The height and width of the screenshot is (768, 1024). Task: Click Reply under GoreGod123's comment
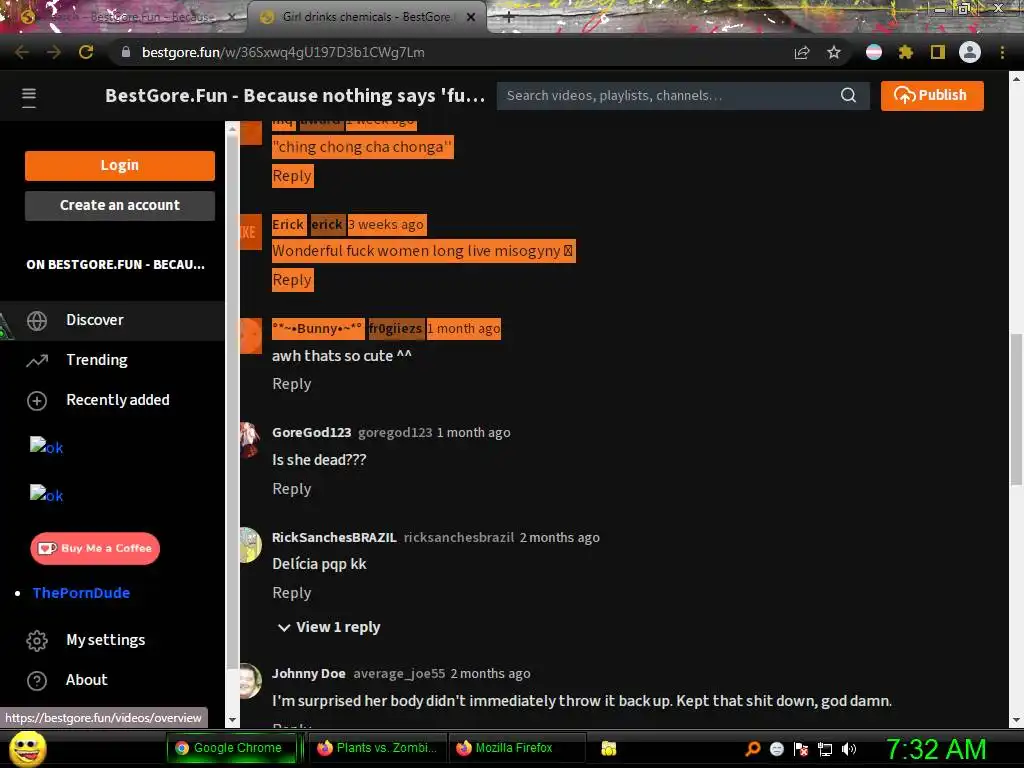[x=291, y=488]
